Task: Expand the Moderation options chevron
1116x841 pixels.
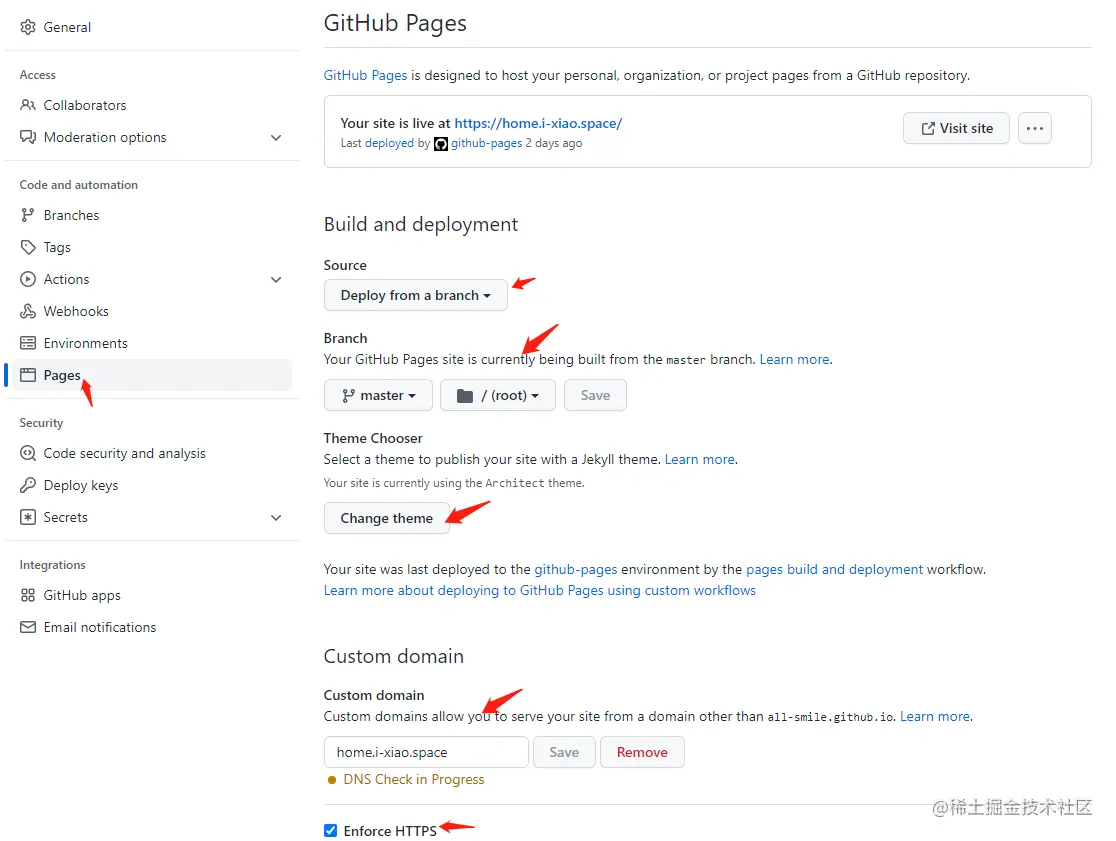Action: click(x=276, y=137)
